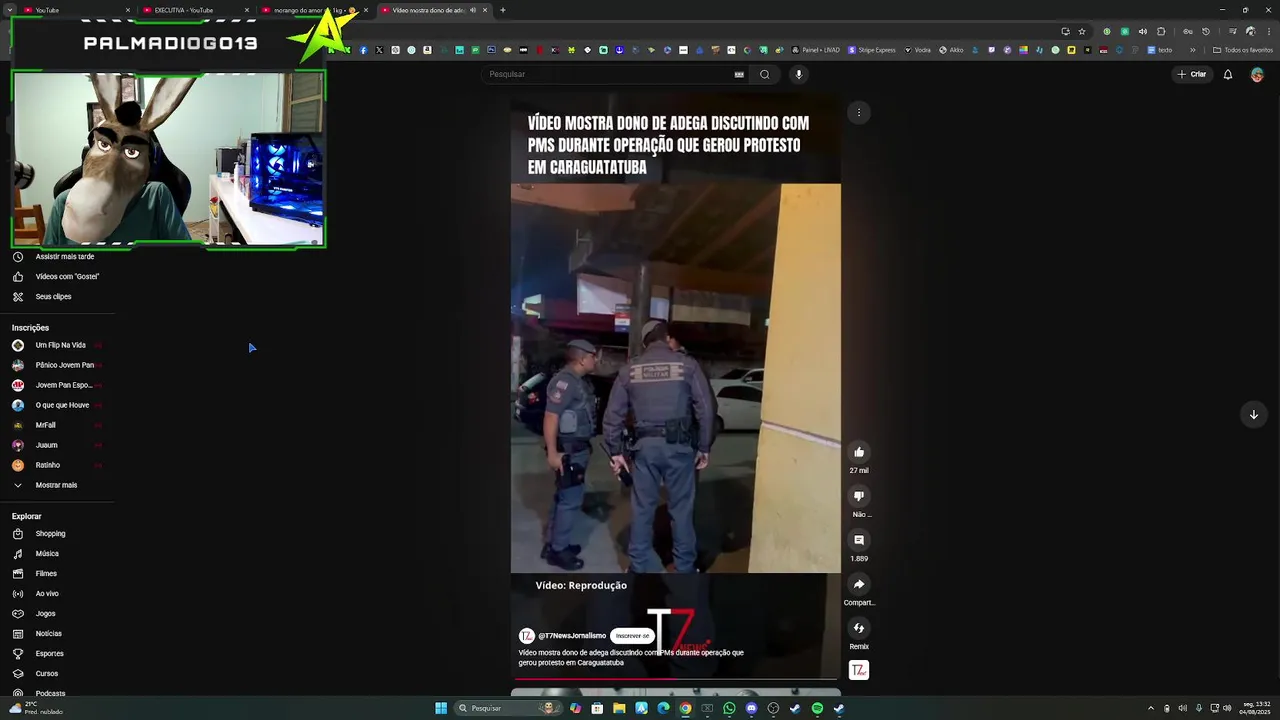Open the account avatar menu
Viewport: 1280px width, 720px height.
click(1257, 74)
